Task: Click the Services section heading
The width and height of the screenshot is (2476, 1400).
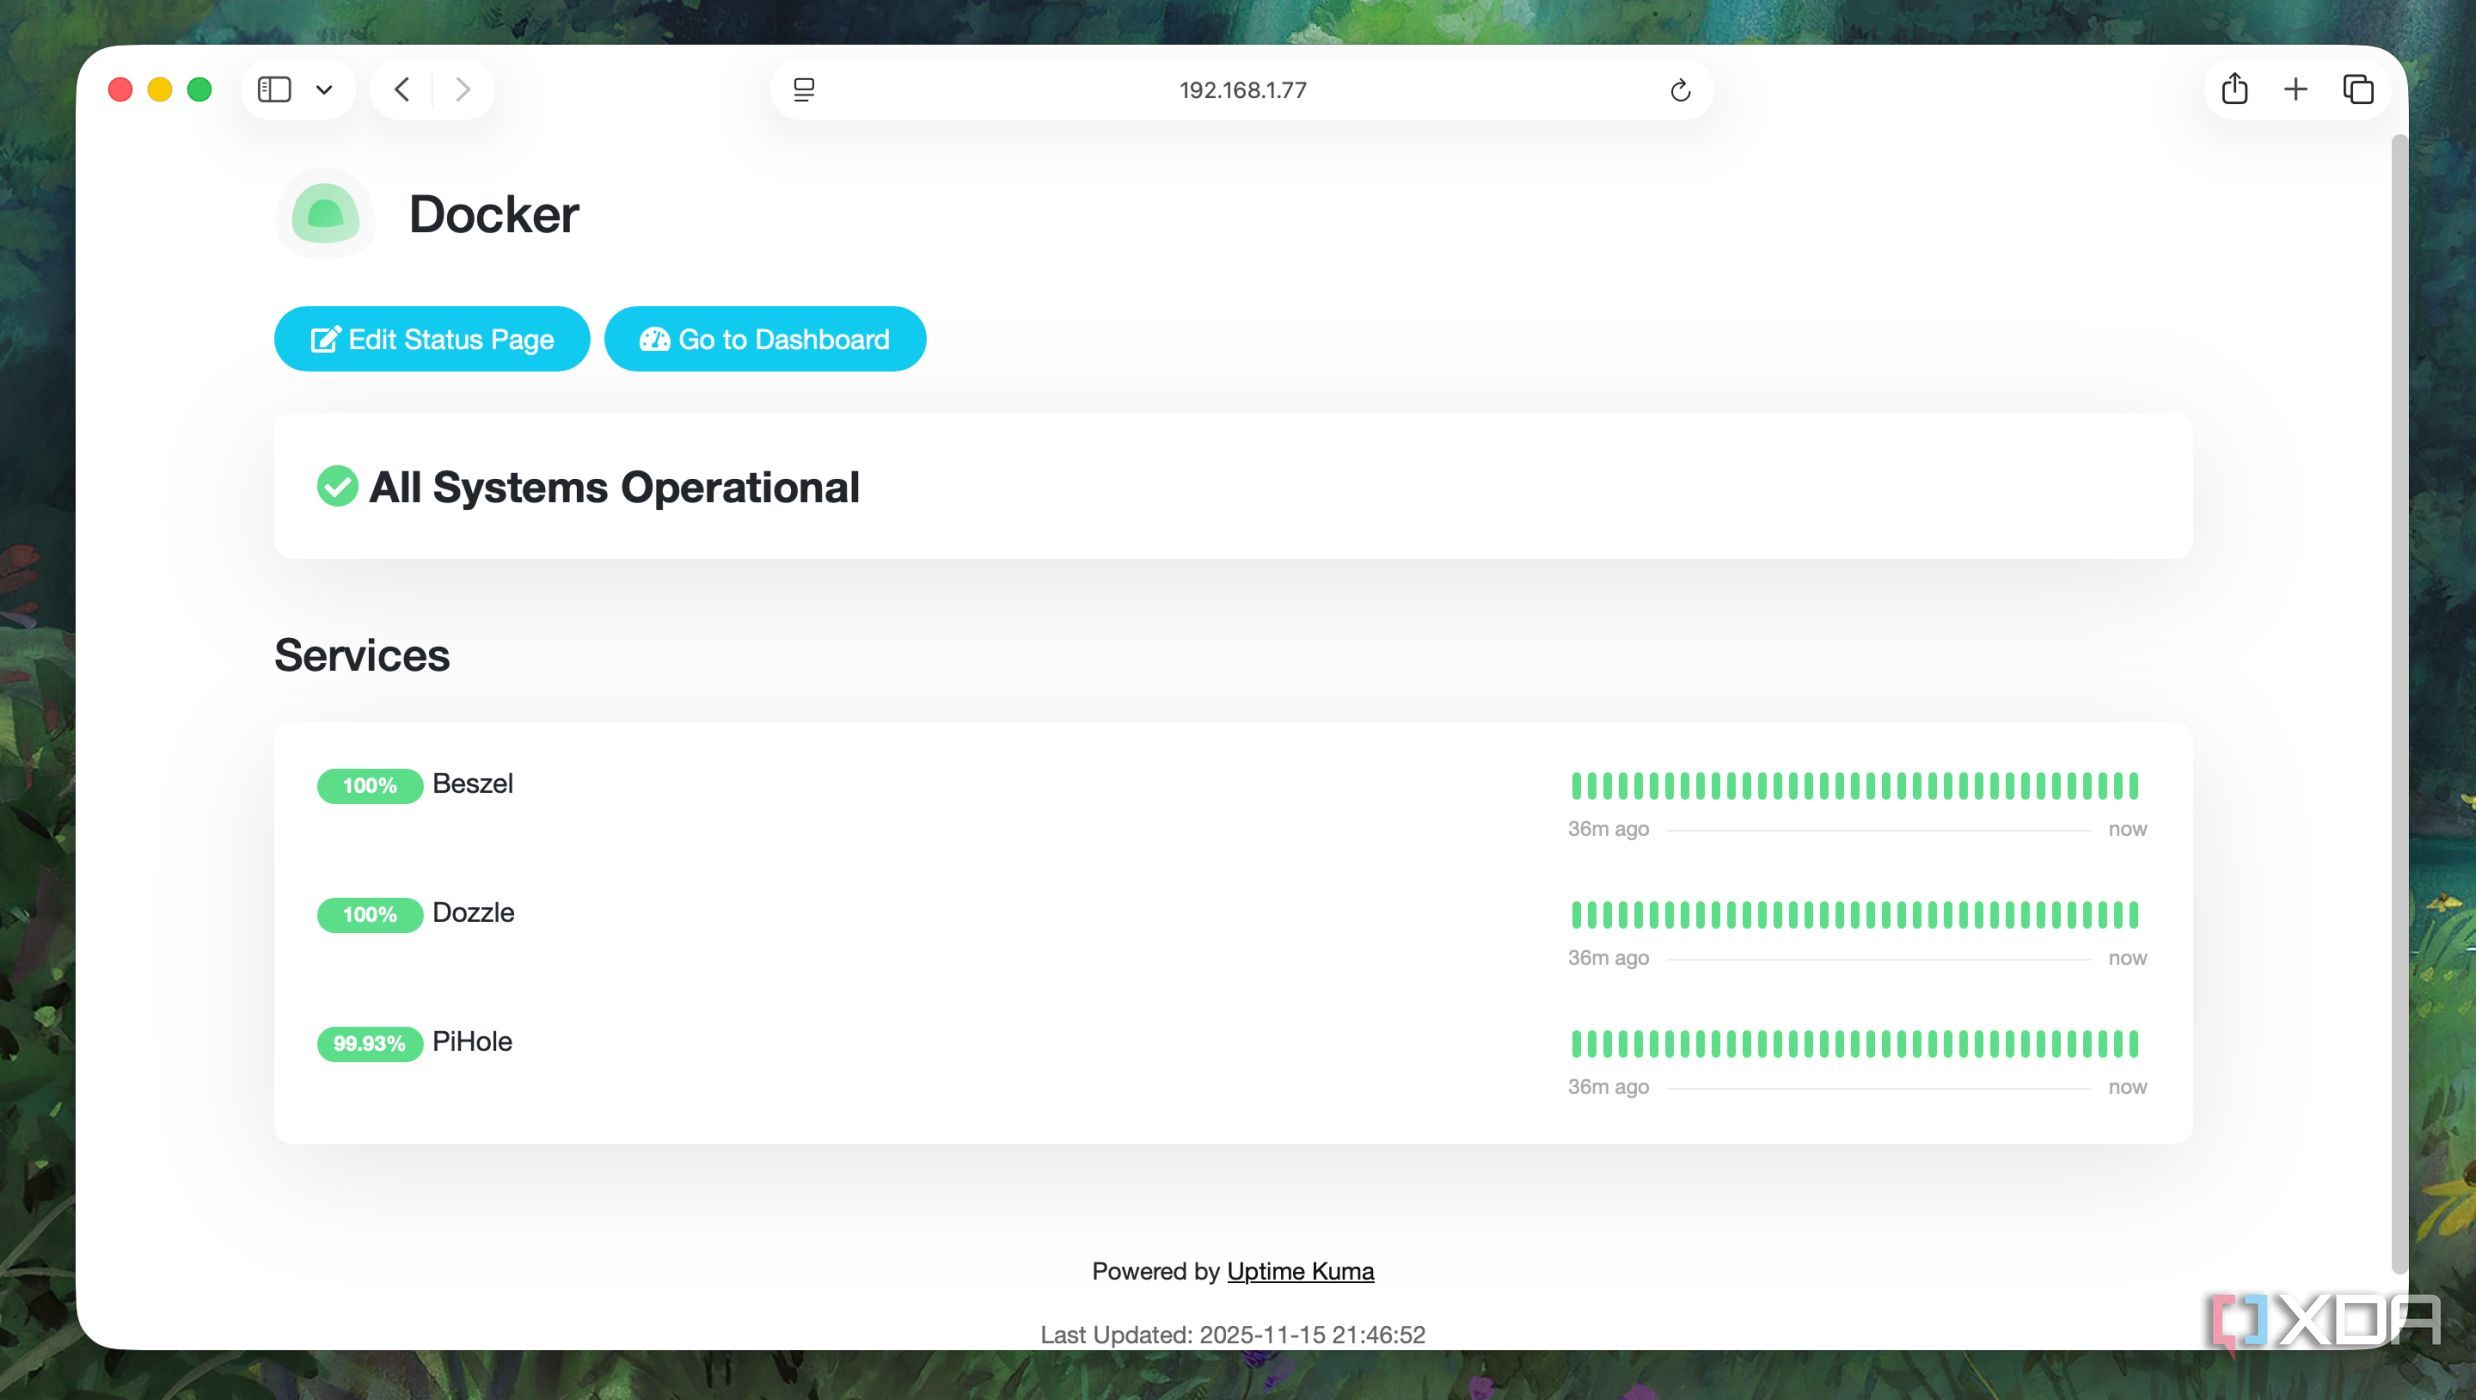Action: click(362, 655)
